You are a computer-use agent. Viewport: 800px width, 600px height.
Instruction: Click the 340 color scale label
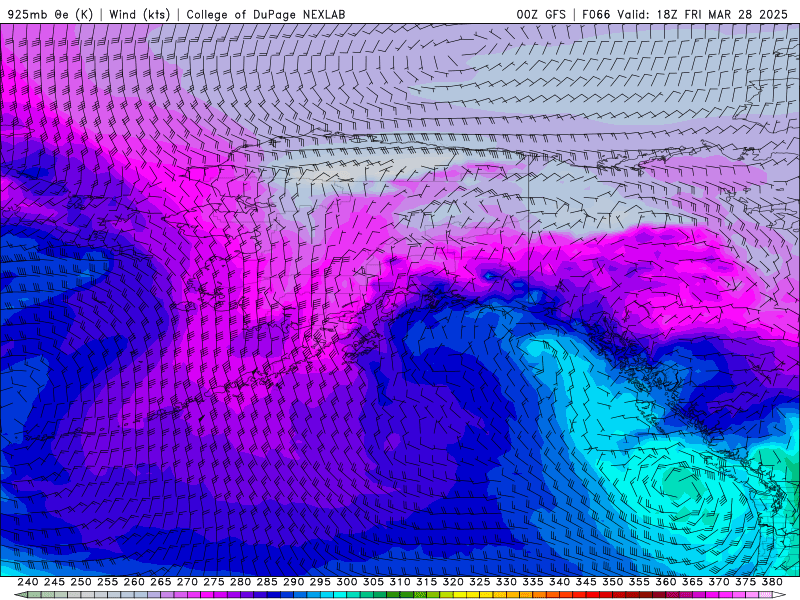pyautogui.click(x=560, y=582)
